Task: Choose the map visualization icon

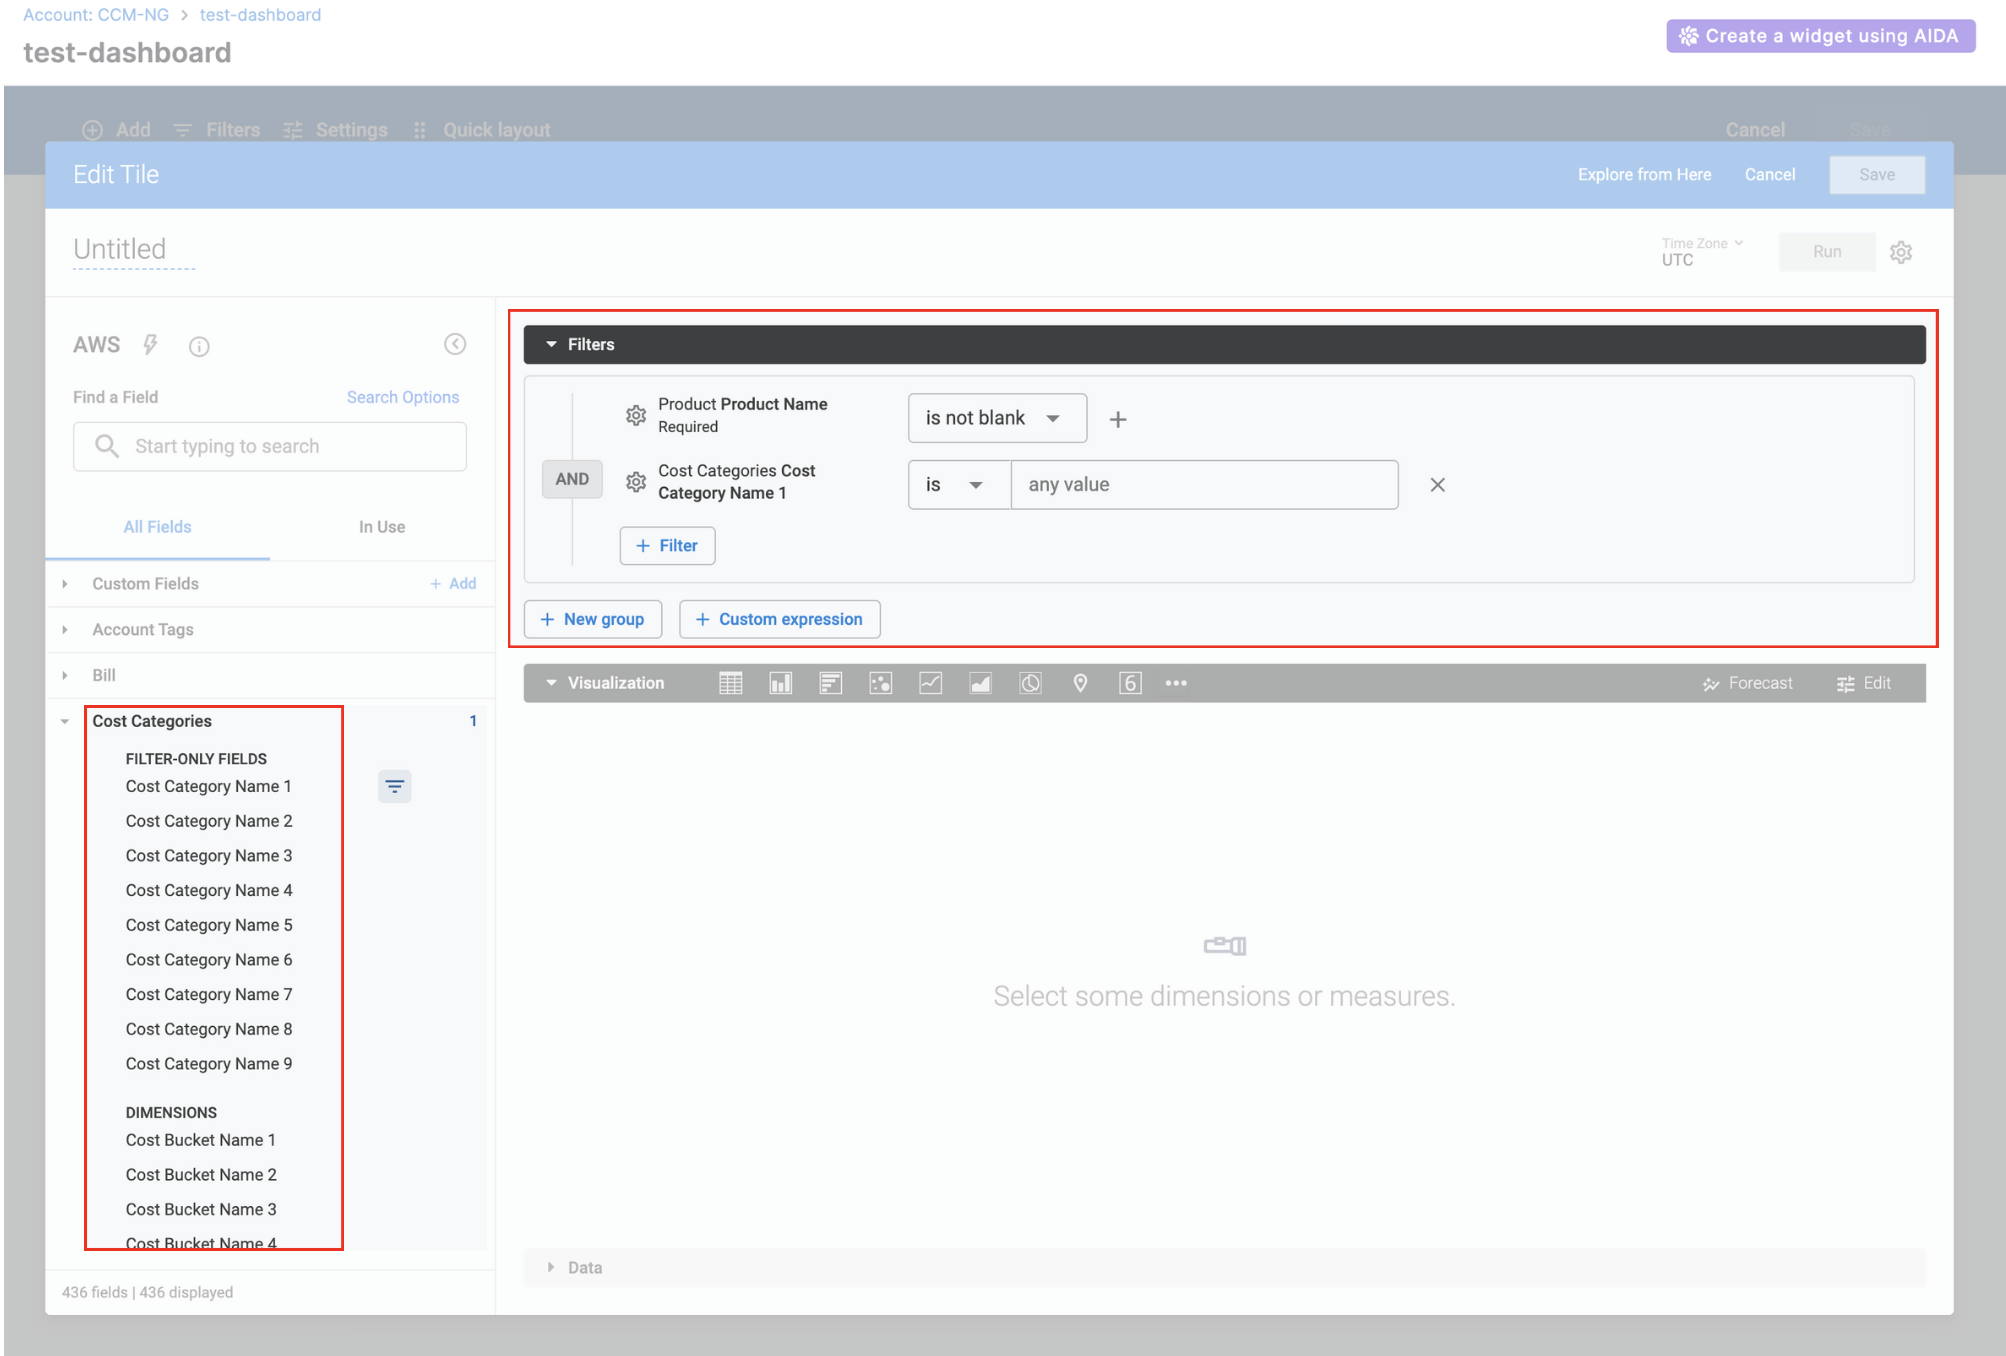Action: click(x=1080, y=683)
